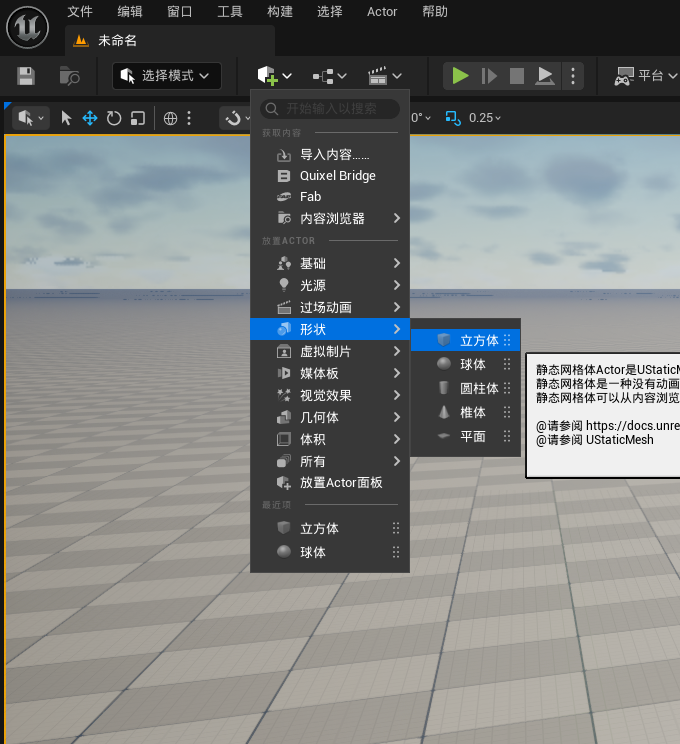Expand the 平台 platforms dropdown
The width and height of the screenshot is (680, 744).
pos(643,76)
